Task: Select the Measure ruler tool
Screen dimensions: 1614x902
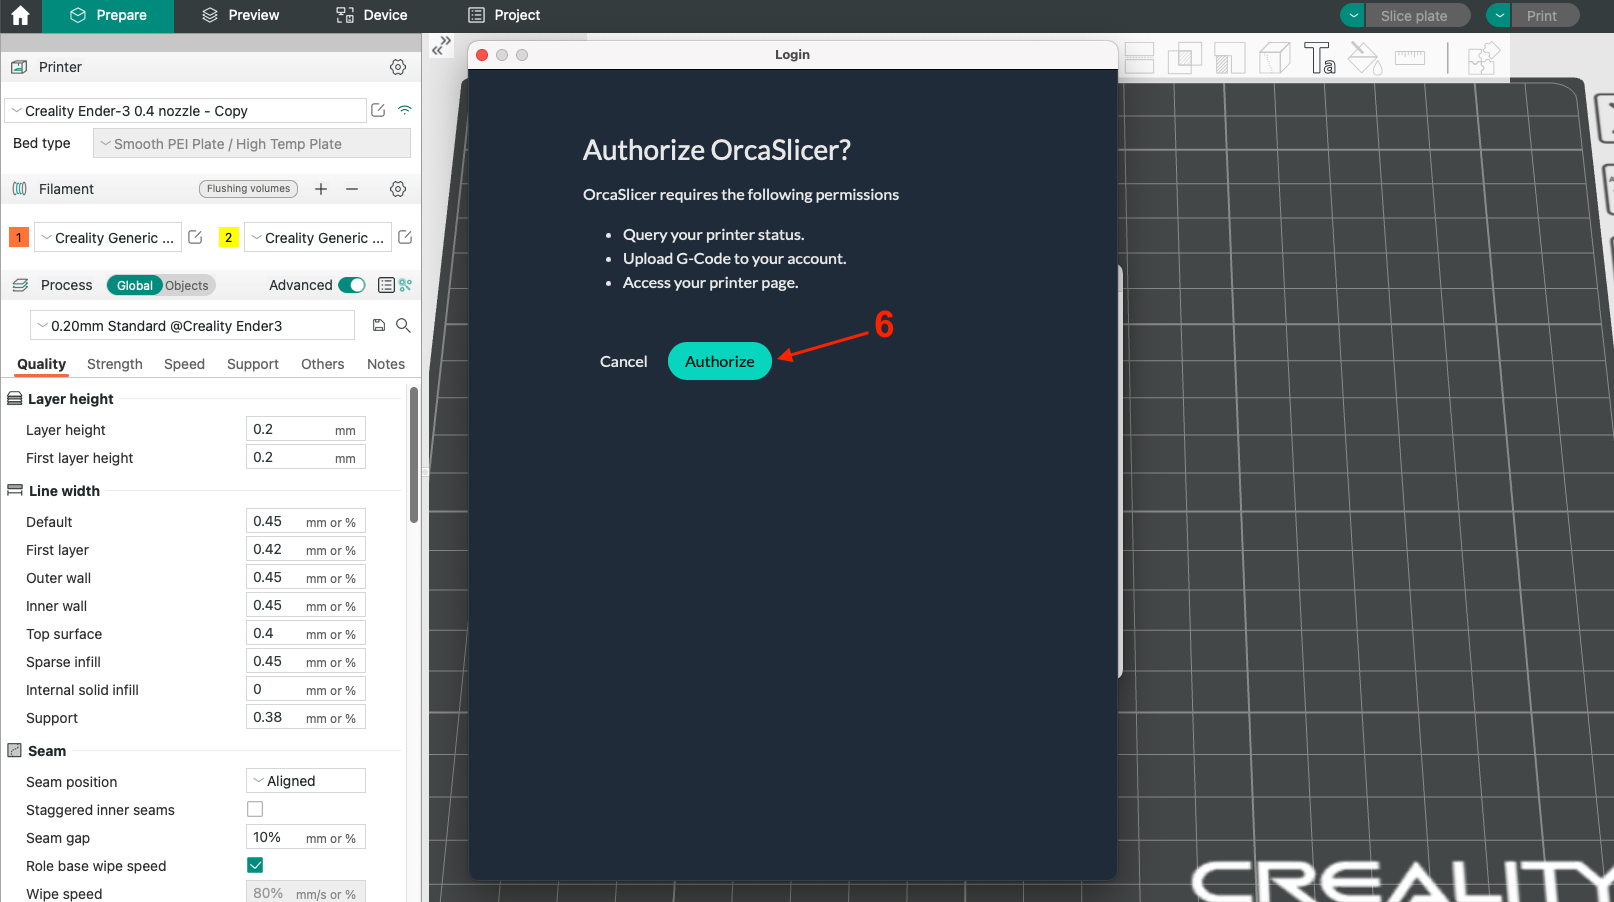Action: pyautogui.click(x=1410, y=58)
